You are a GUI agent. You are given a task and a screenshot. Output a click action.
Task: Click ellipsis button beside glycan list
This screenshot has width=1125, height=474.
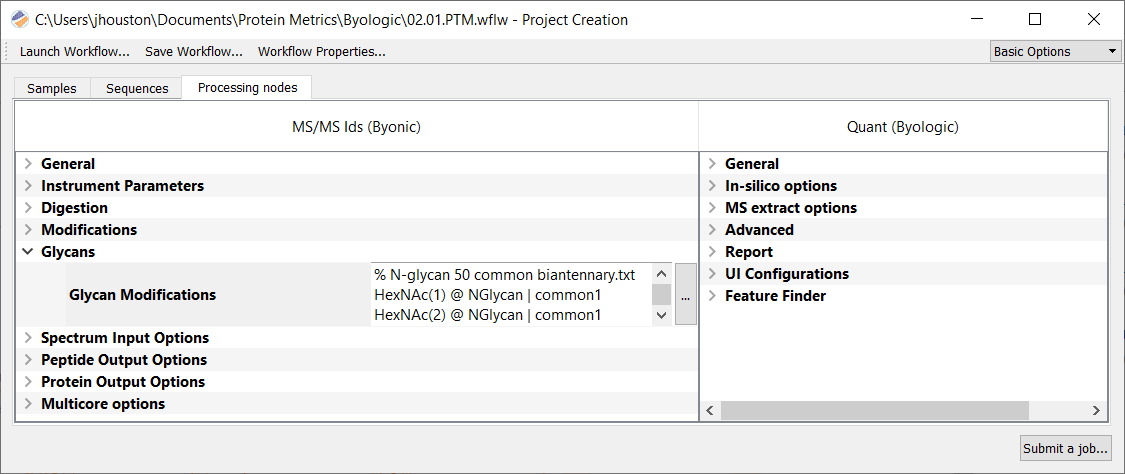point(686,294)
